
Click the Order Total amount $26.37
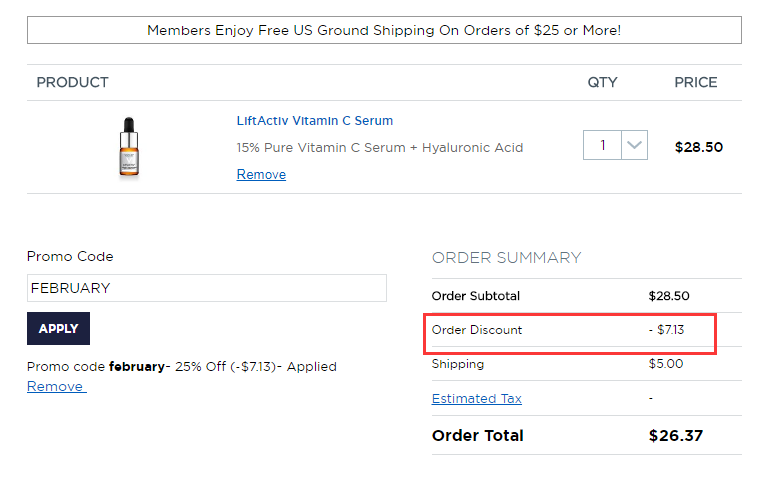pos(676,435)
